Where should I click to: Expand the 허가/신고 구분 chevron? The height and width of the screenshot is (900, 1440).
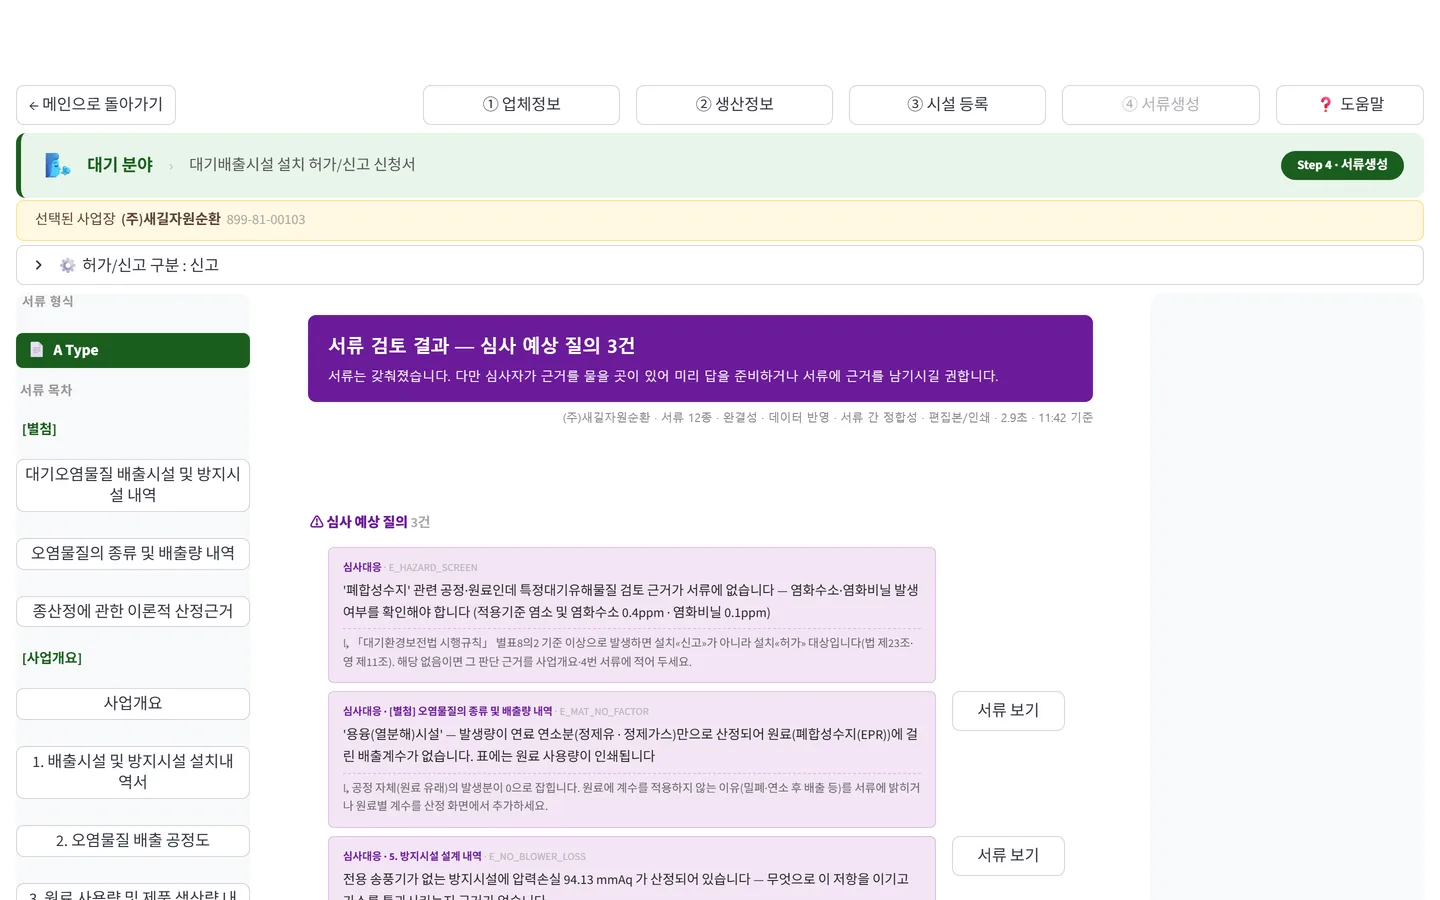(x=38, y=265)
